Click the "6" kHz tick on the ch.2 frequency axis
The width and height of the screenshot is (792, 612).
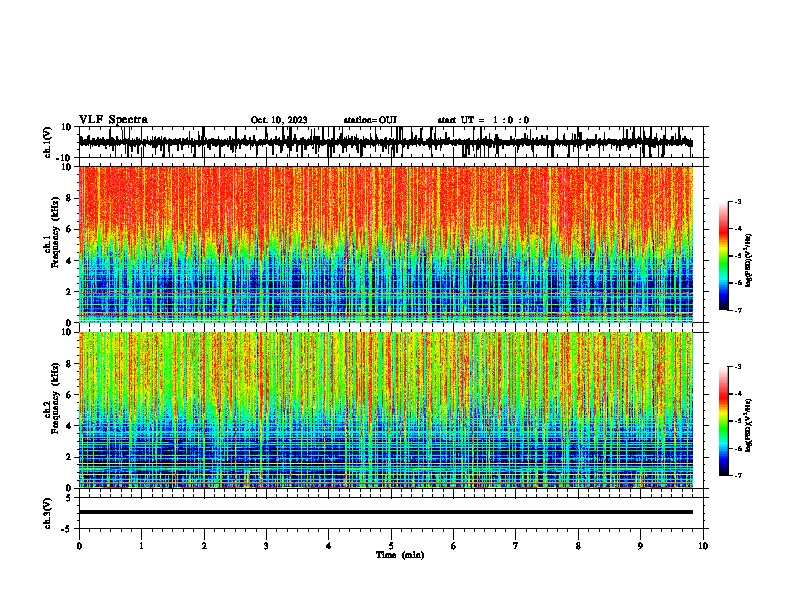(70, 395)
